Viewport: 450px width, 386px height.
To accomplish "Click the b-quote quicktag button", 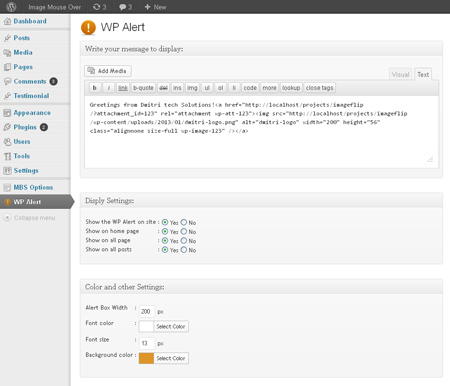I will point(143,88).
